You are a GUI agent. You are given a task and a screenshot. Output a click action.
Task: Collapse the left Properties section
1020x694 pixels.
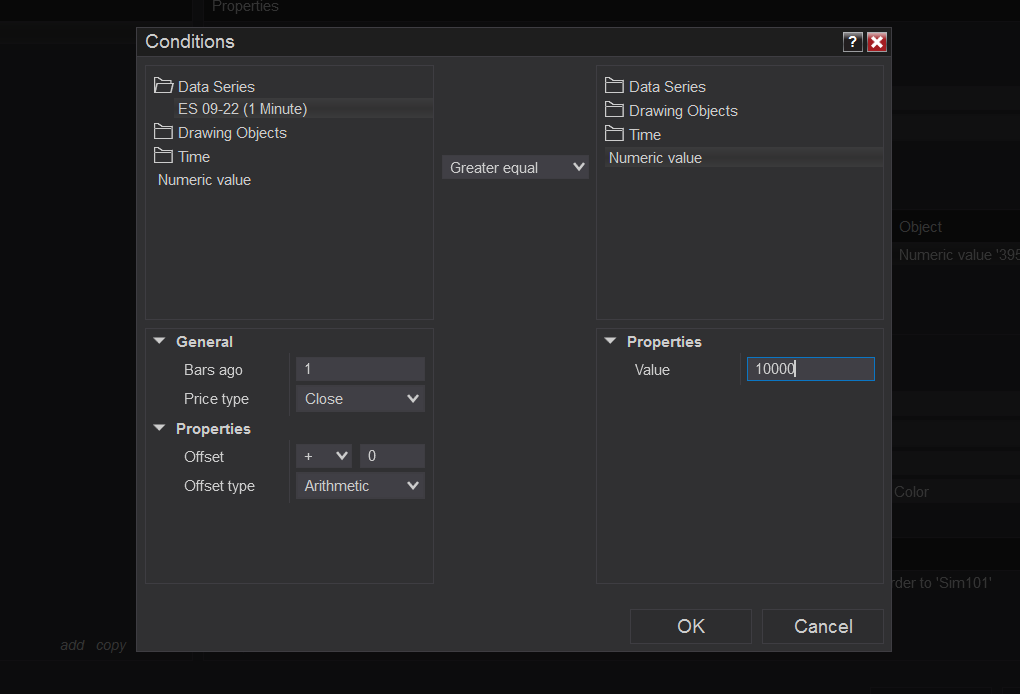(x=159, y=428)
